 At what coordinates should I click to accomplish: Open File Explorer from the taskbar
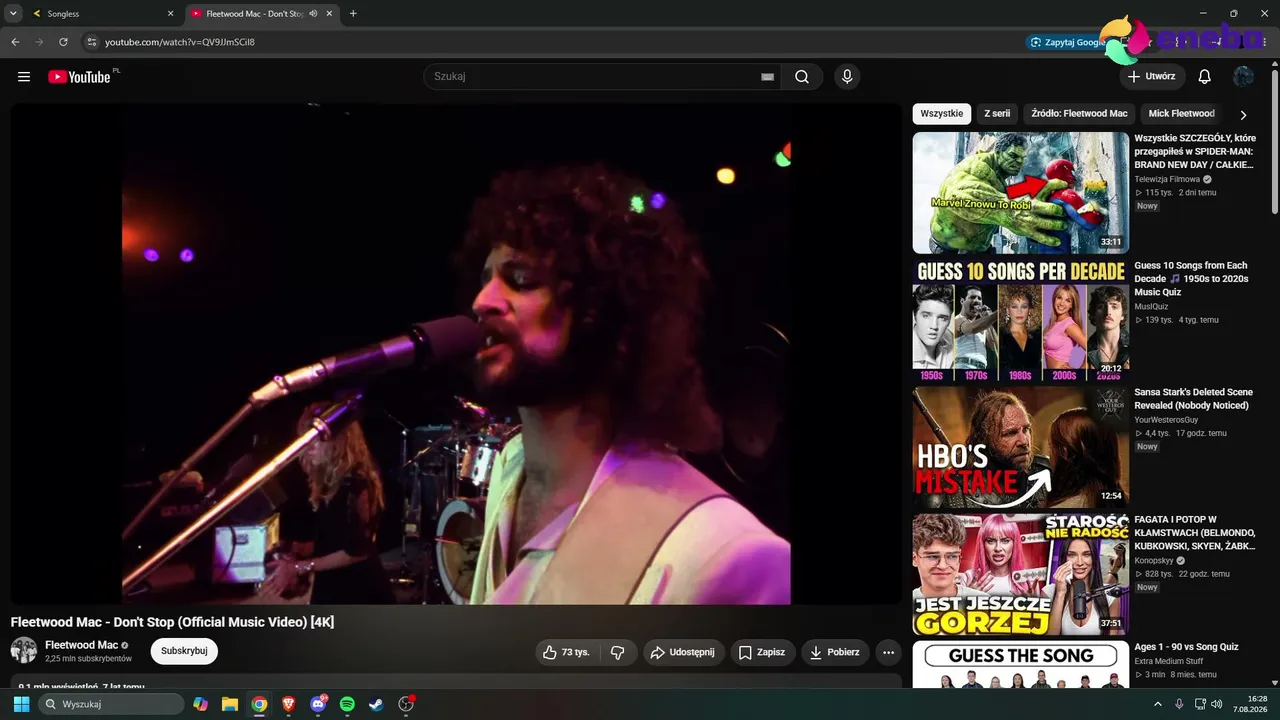click(x=230, y=704)
